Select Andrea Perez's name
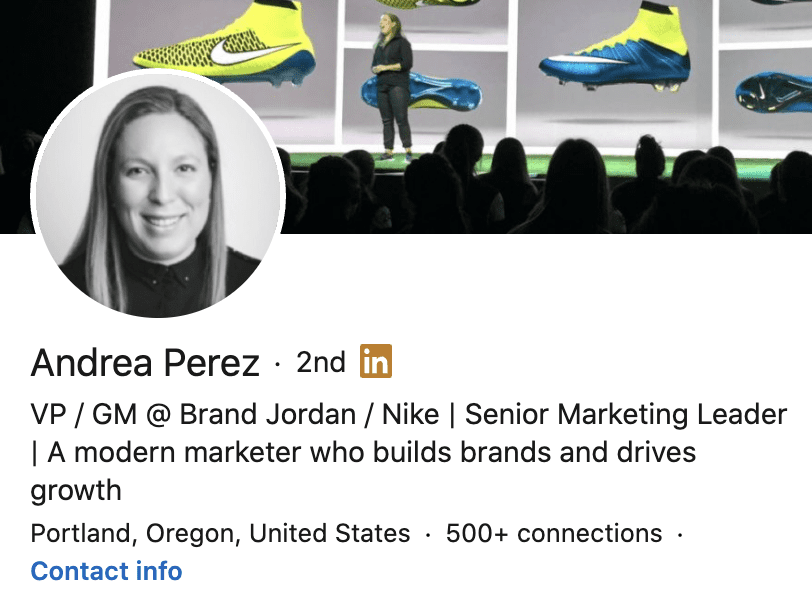 pos(146,363)
